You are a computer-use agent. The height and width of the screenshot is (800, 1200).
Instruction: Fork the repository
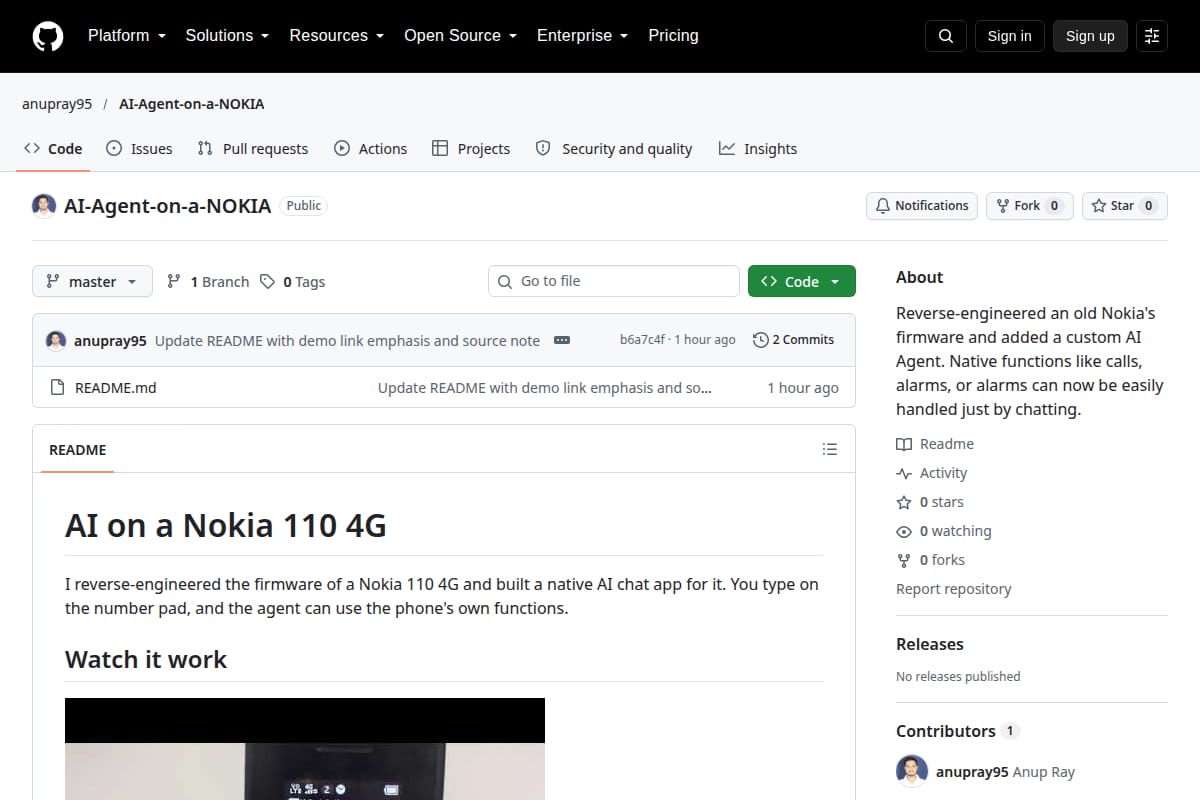(1030, 206)
